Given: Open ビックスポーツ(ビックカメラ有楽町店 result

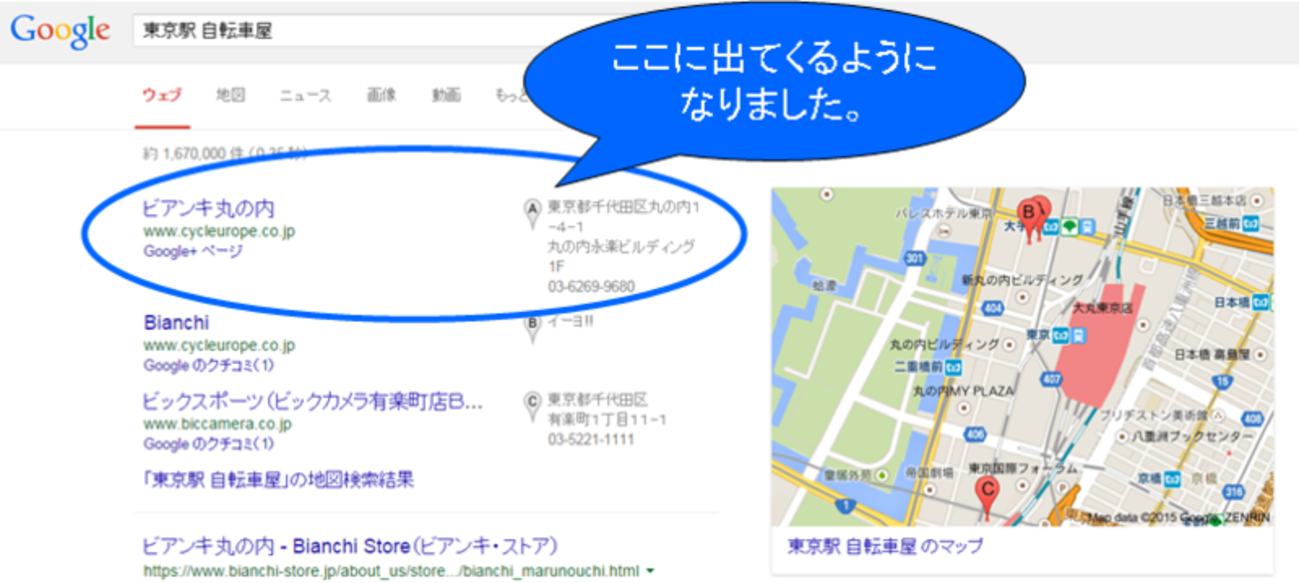Looking at the screenshot, I should 313,402.
